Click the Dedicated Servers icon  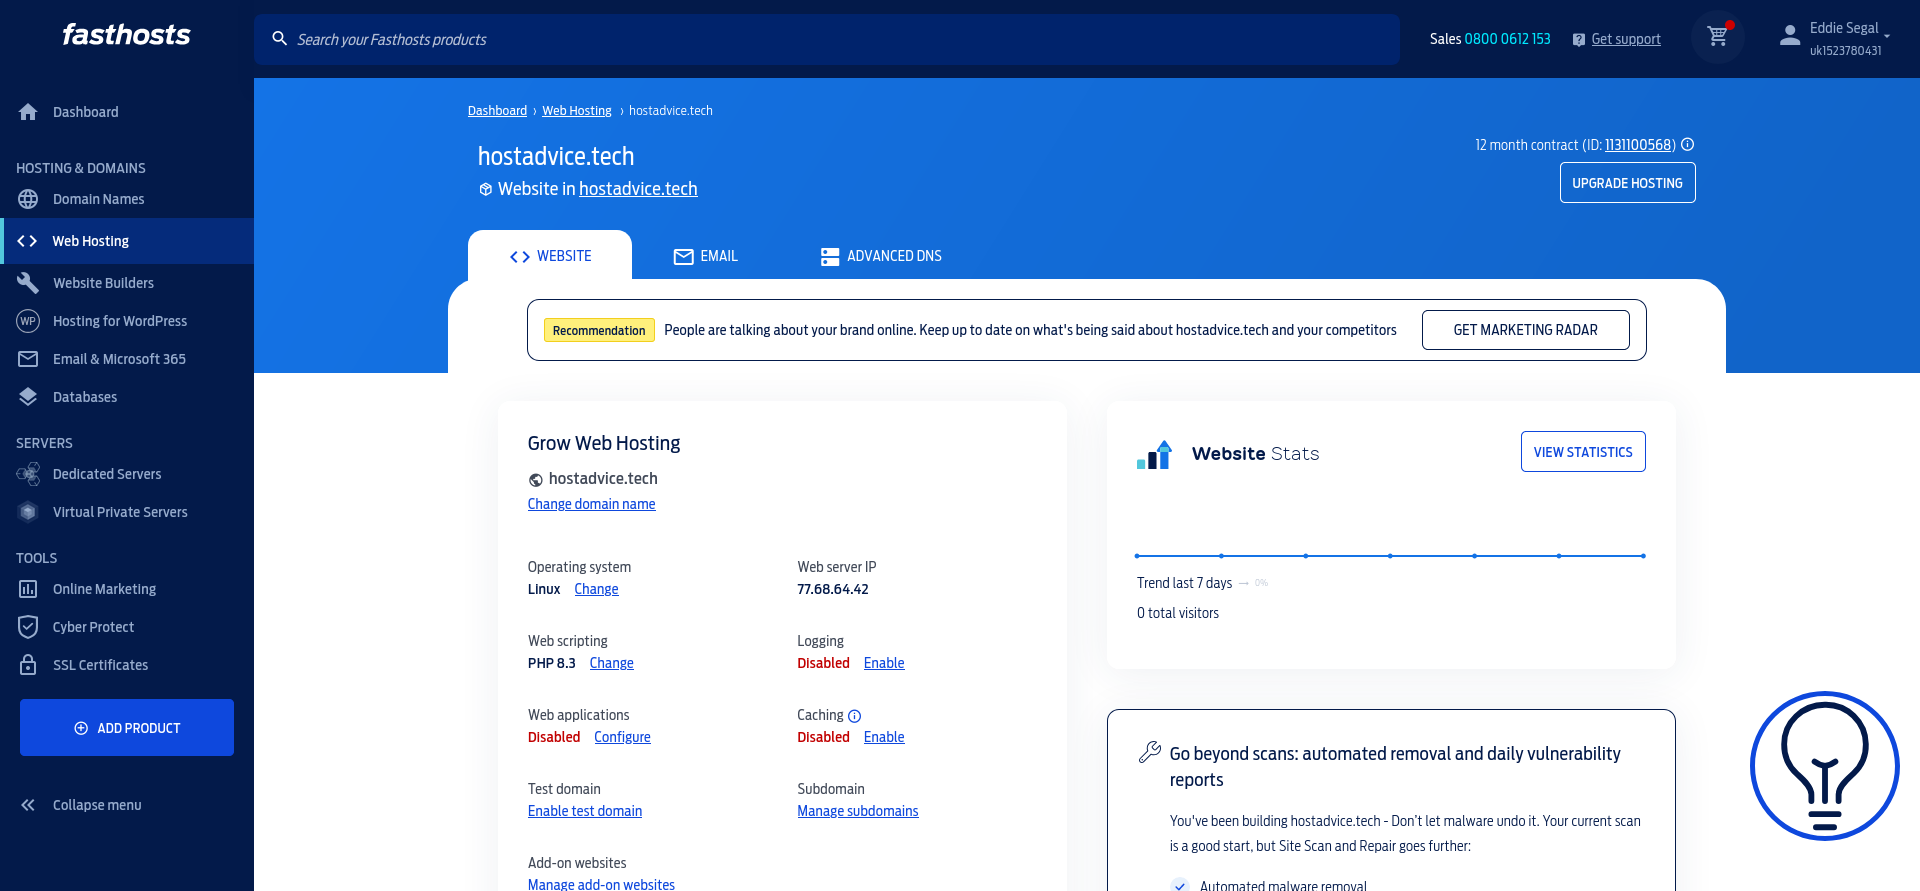[x=28, y=474]
